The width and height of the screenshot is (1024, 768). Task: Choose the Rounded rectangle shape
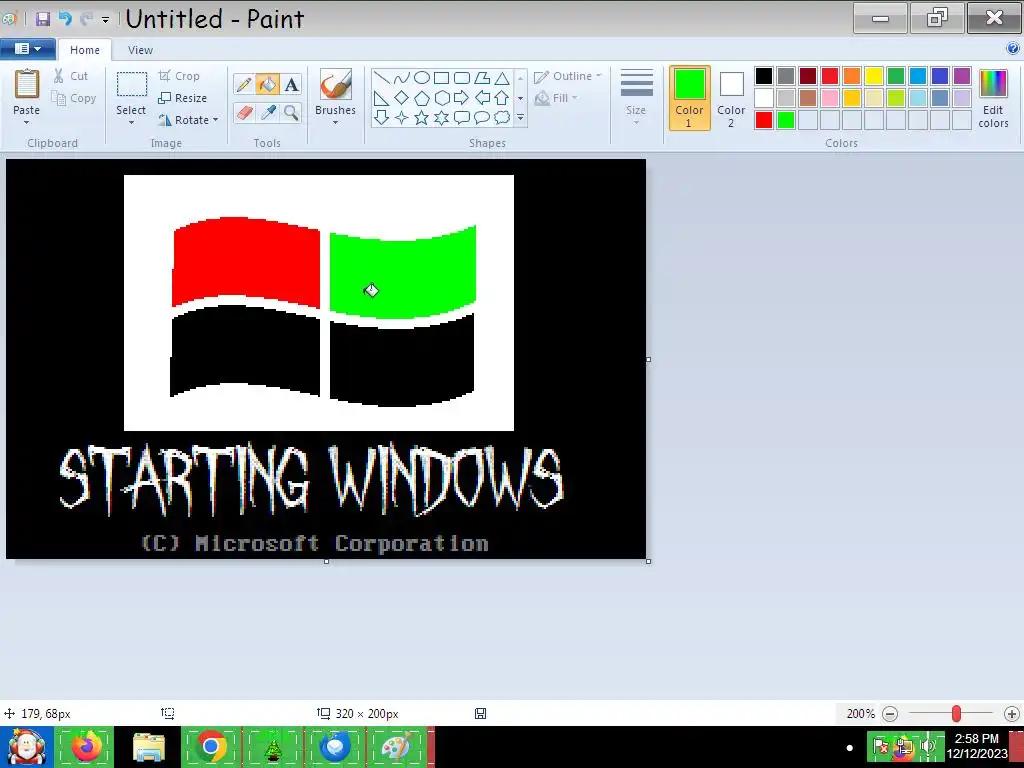[462, 78]
